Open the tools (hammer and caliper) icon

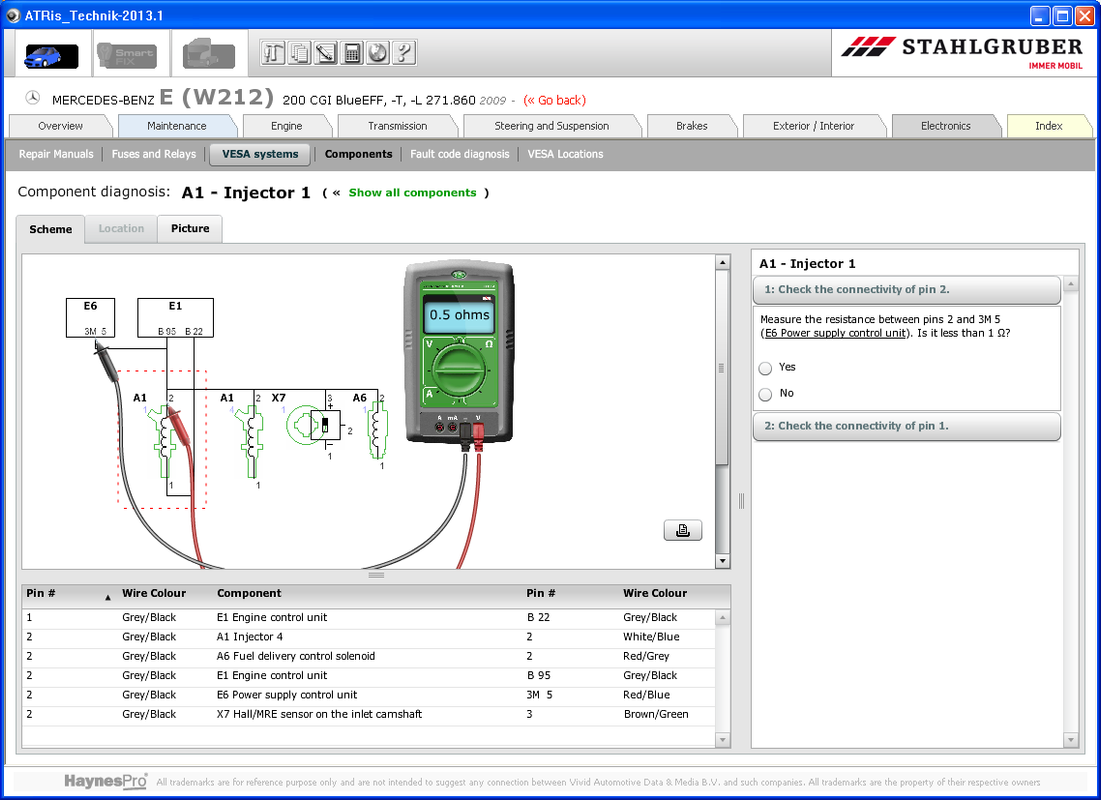(273, 53)
